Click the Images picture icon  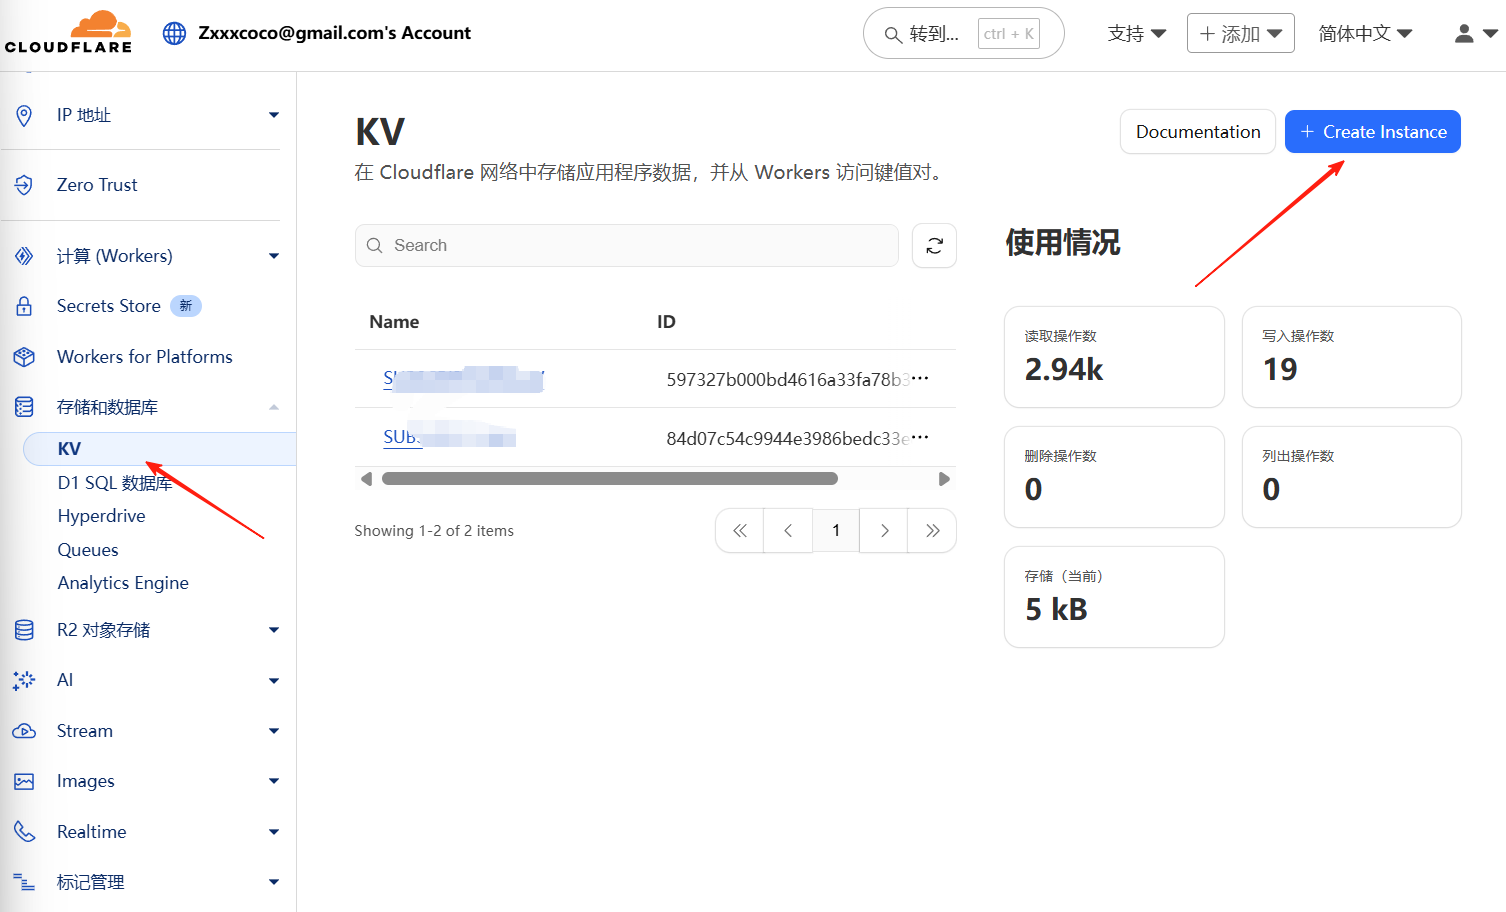[24, 781]
